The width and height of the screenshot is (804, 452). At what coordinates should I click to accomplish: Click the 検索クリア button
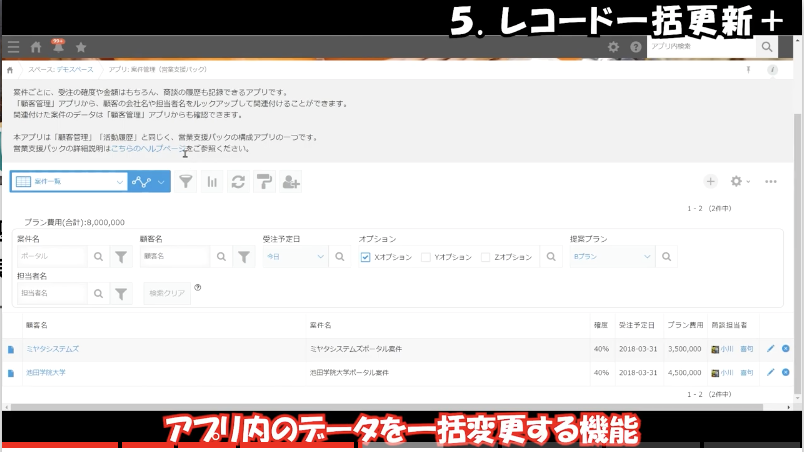tap(167, 293)
